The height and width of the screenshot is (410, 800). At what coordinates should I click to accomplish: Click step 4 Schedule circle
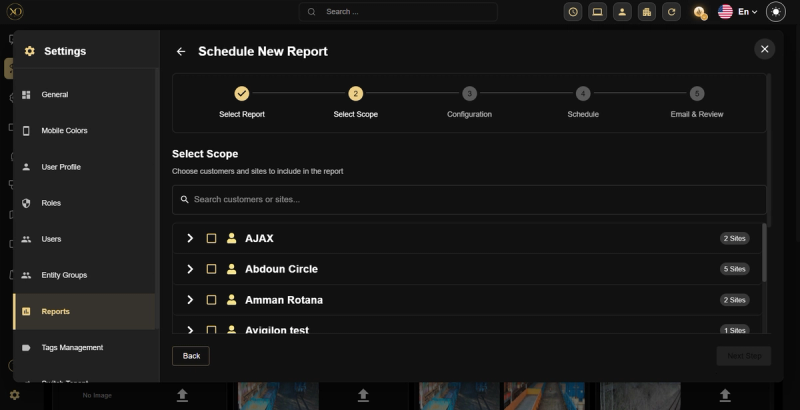point(583,93)
